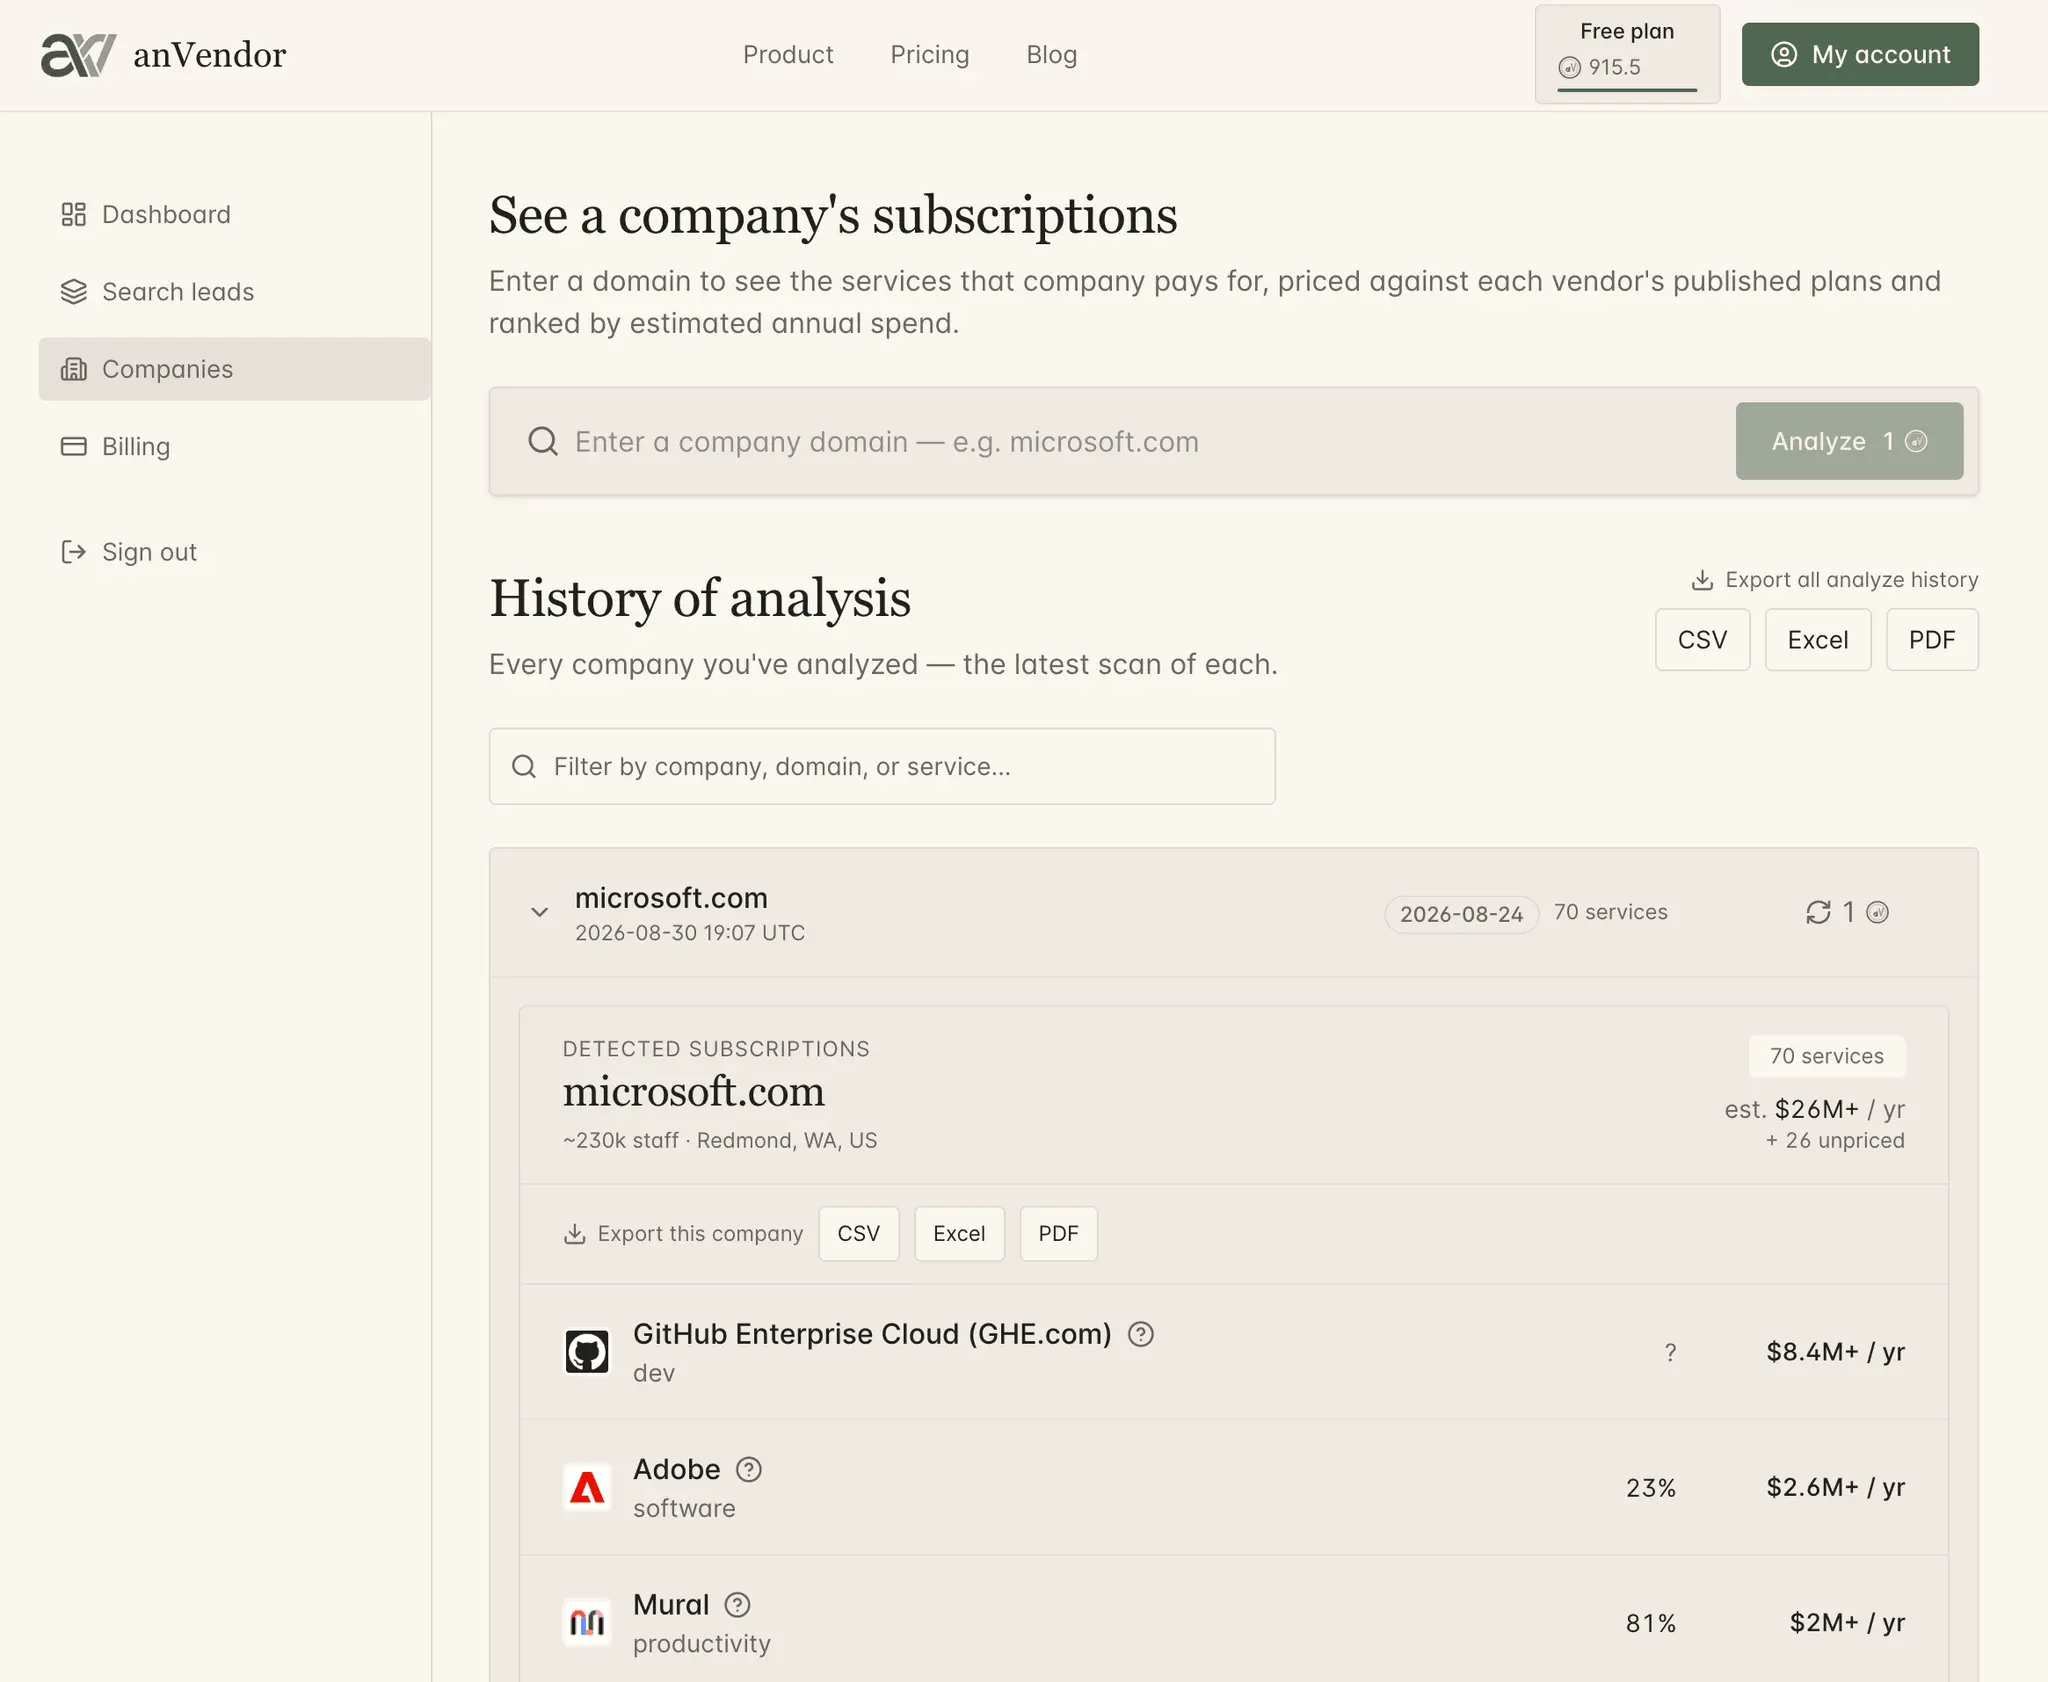Click the Adobe logo icon
This screenshot has height=1682, width=2048.
[587, 1487]
